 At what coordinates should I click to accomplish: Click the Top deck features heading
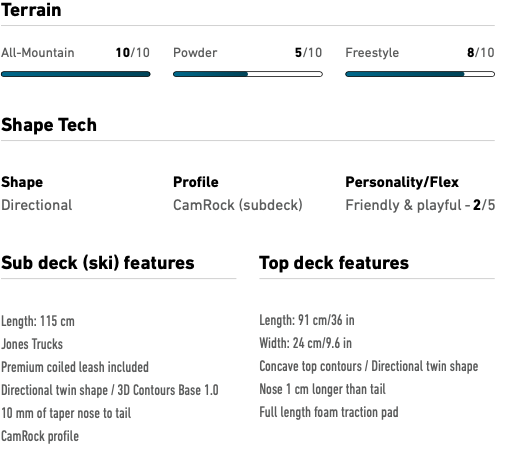[334, 263]
